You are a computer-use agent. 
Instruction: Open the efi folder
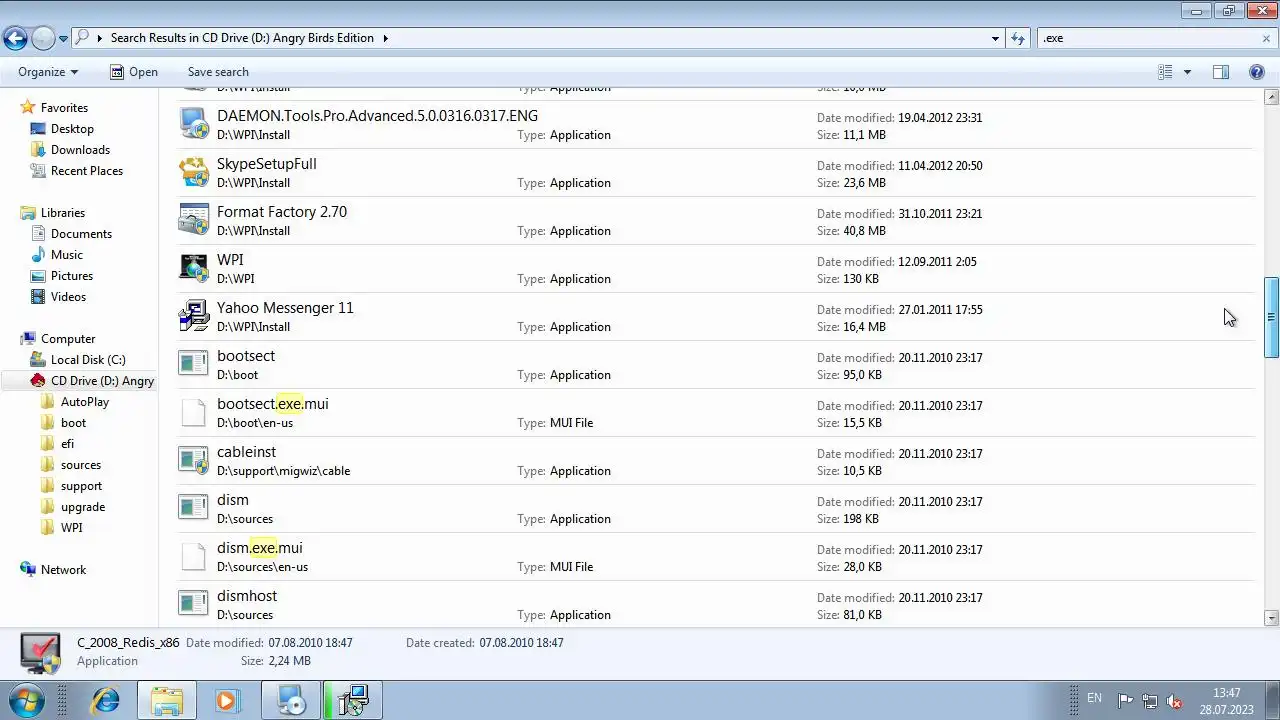pyautogui.click(x=67, y=444)
